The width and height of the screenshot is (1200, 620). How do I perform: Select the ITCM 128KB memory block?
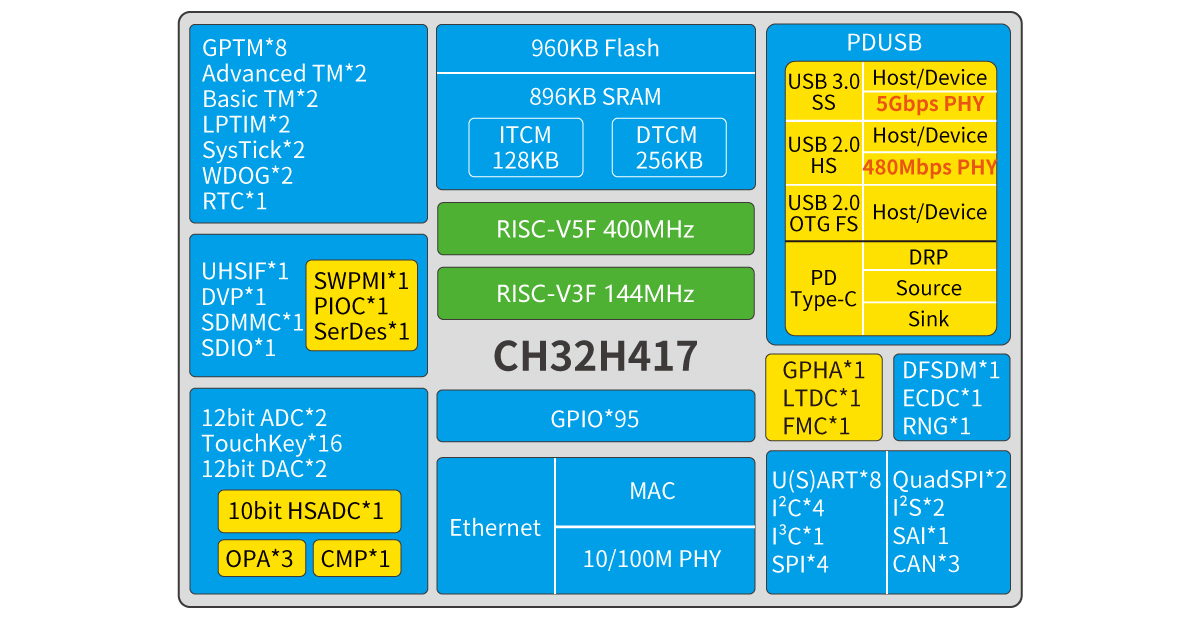point(526,147)
